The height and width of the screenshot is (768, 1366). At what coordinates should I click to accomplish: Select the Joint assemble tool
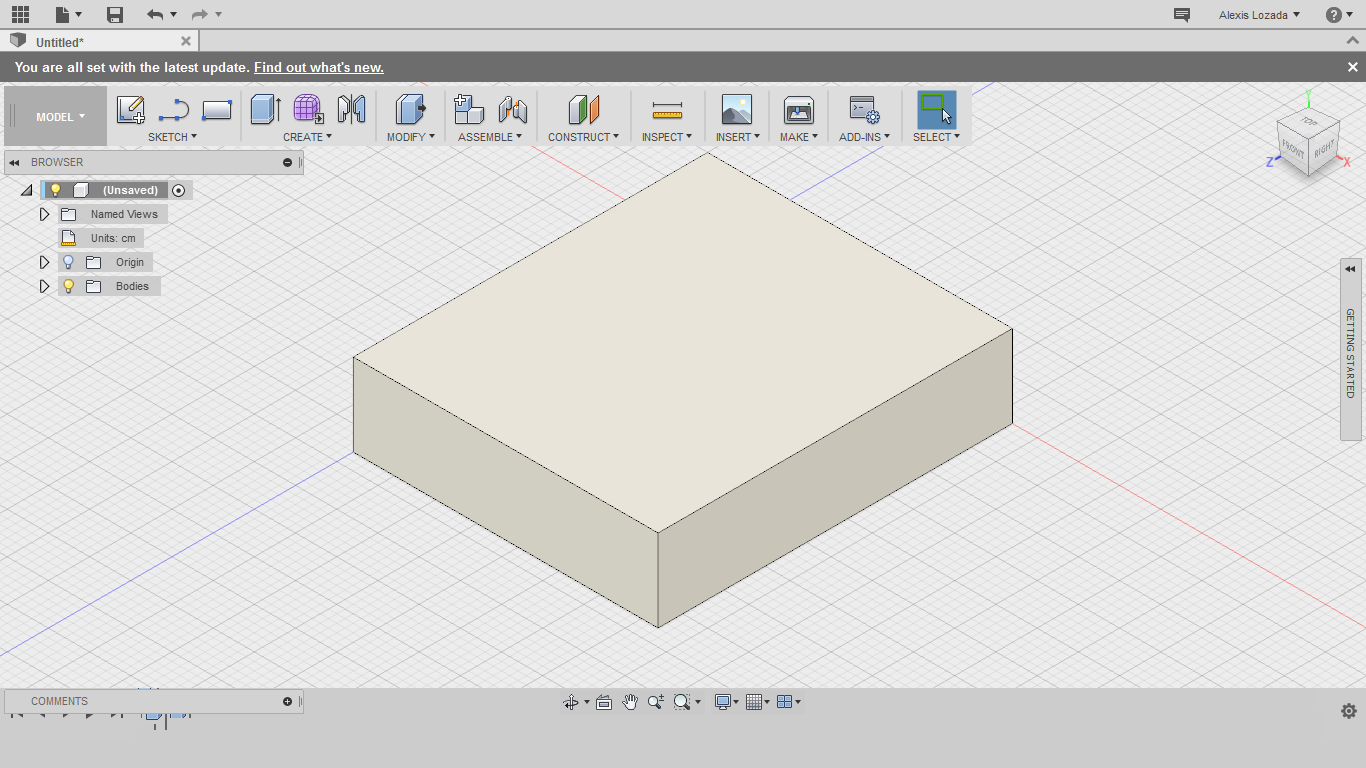pyautogui.click(x=512, y=109)
